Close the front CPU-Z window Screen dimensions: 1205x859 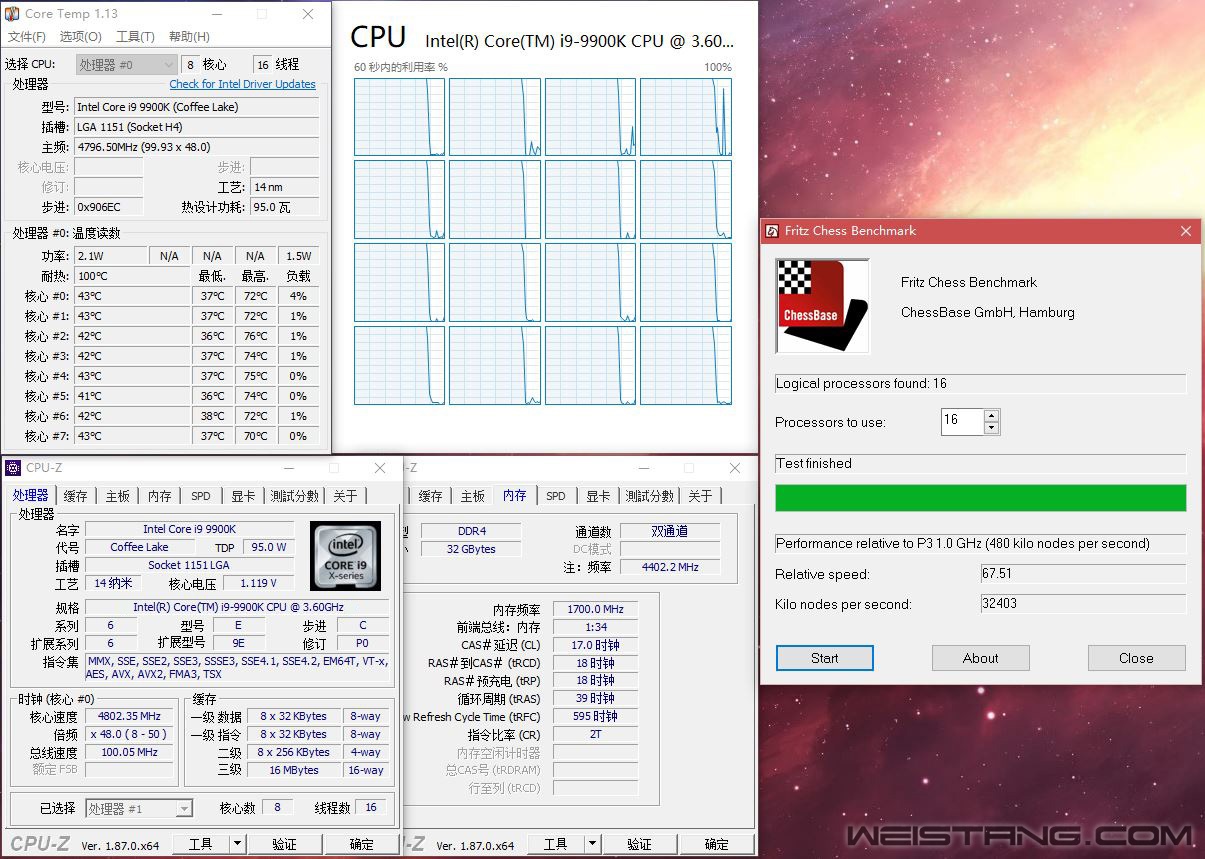[380, 467]
